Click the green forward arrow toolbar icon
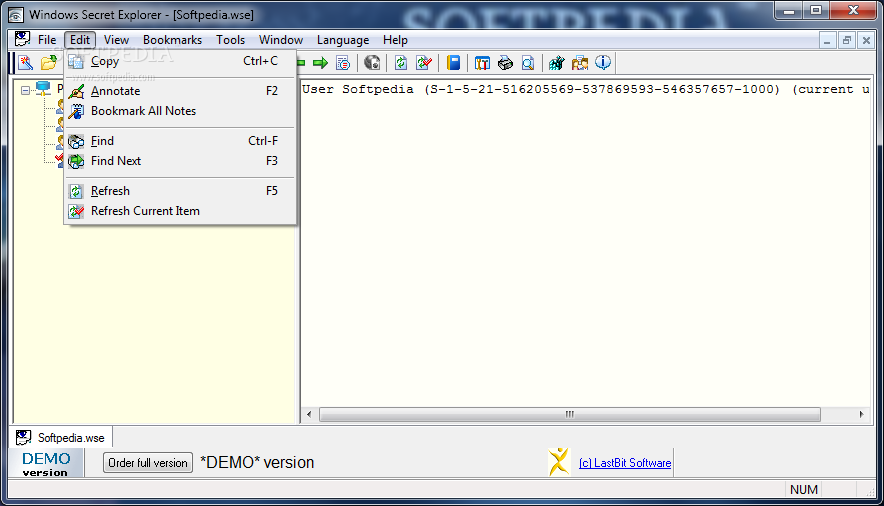This screenshot has height=506, width=884. (320, 63)
